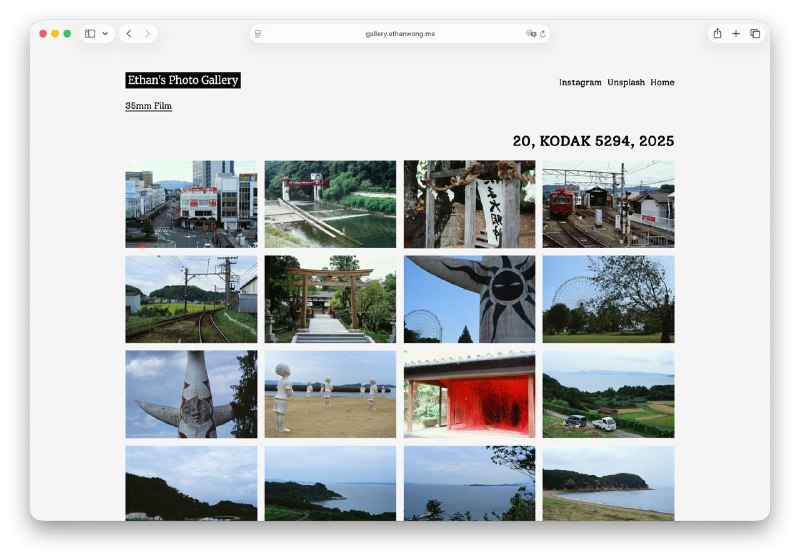This screenshot has height=560, width=800.
Task: Expand the sidebar tab group dropdown
Action: click(x=106, y=34)
